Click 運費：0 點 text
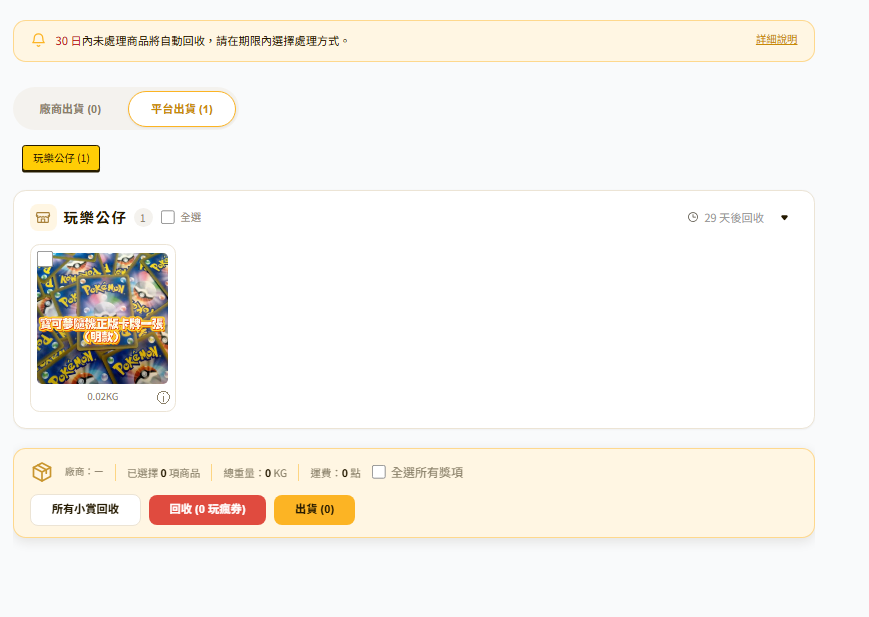Screen dimensions: 869x617 335,473
